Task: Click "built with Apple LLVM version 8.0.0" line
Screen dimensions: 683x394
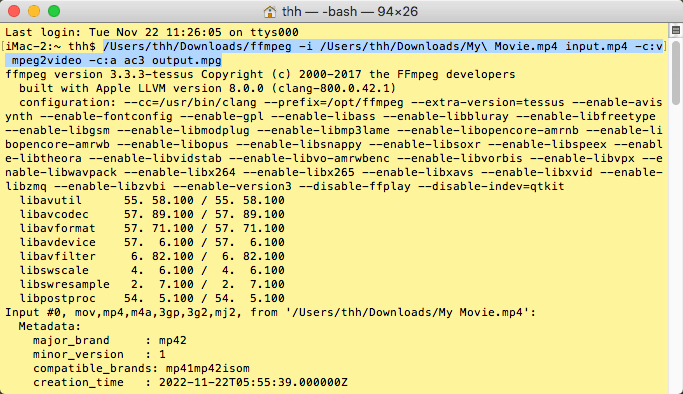Action: [207, 88]
